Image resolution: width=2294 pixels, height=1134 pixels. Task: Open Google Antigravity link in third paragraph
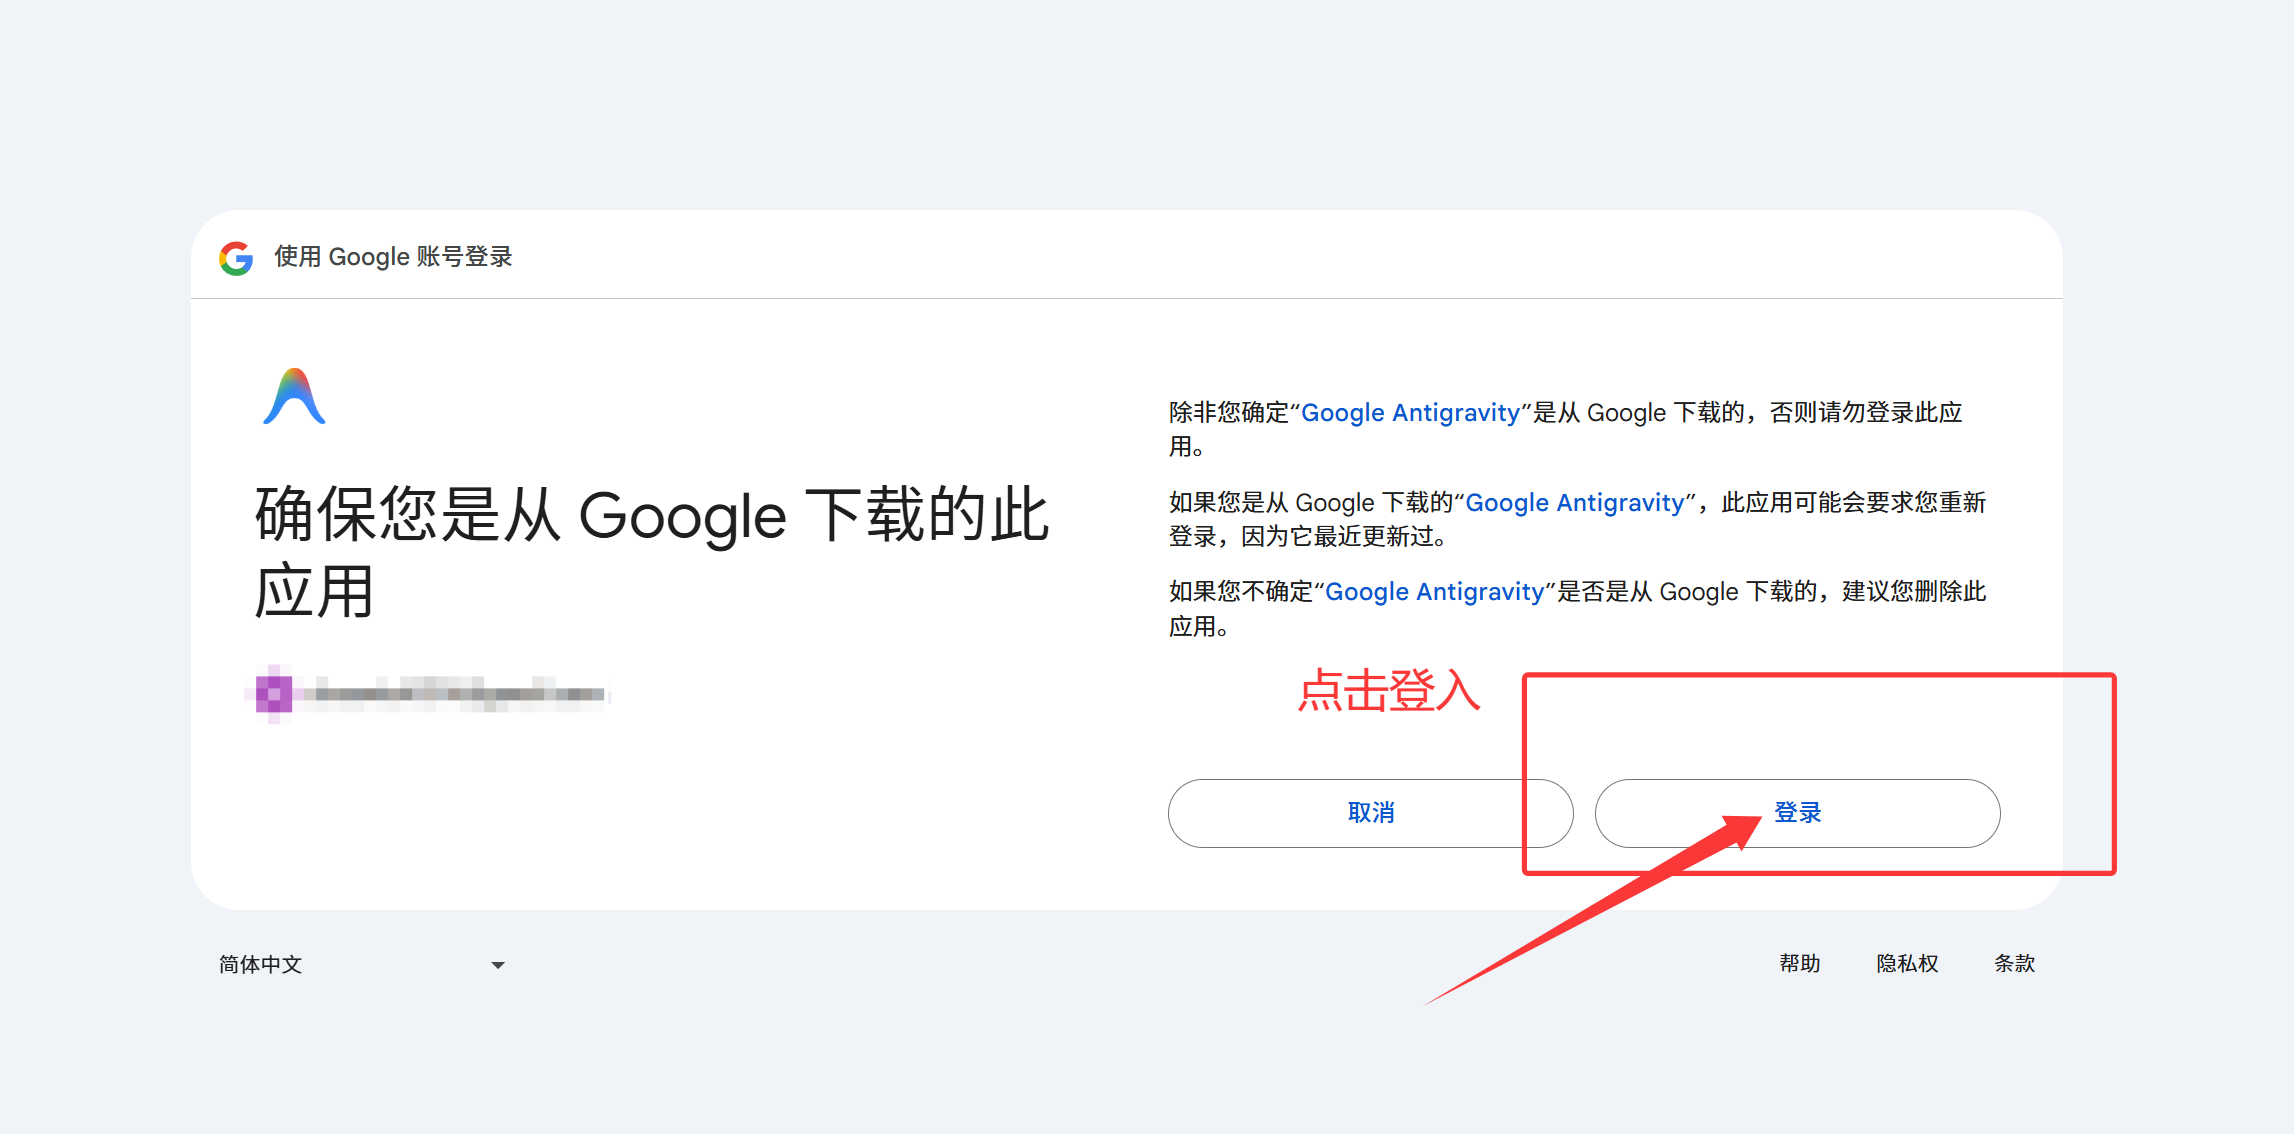click(1434, 592)
